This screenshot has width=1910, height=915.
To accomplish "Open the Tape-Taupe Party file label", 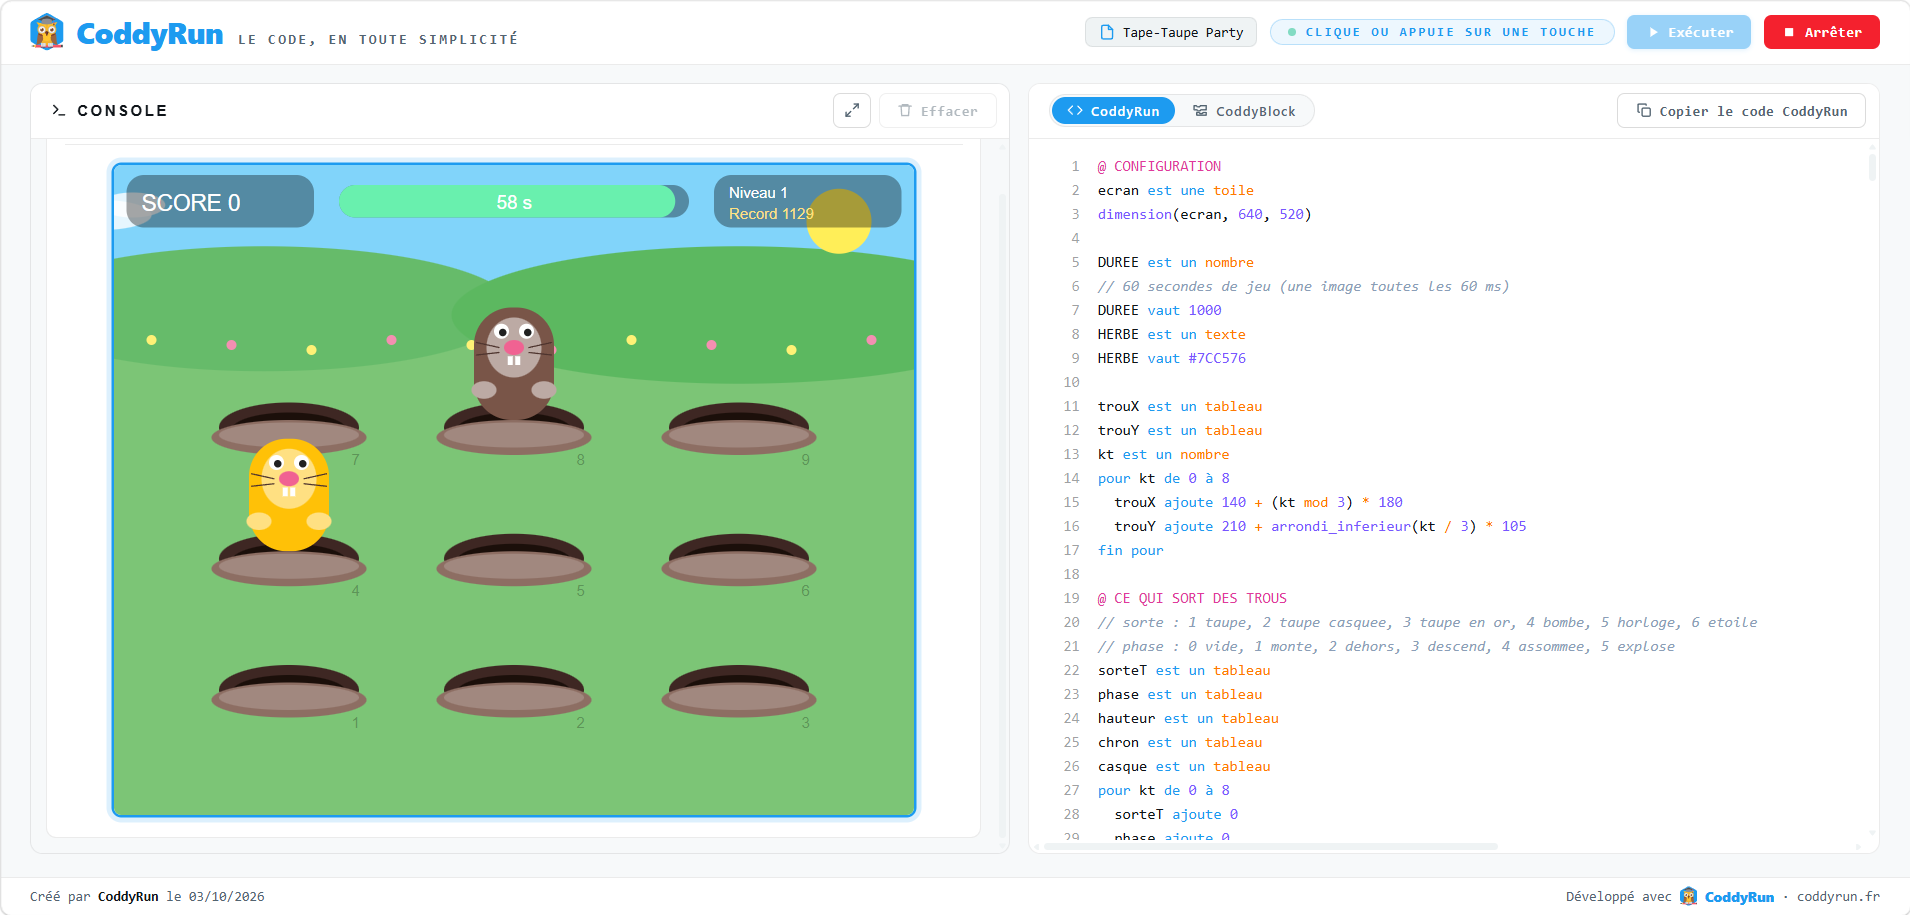I will pos(1171,32).
